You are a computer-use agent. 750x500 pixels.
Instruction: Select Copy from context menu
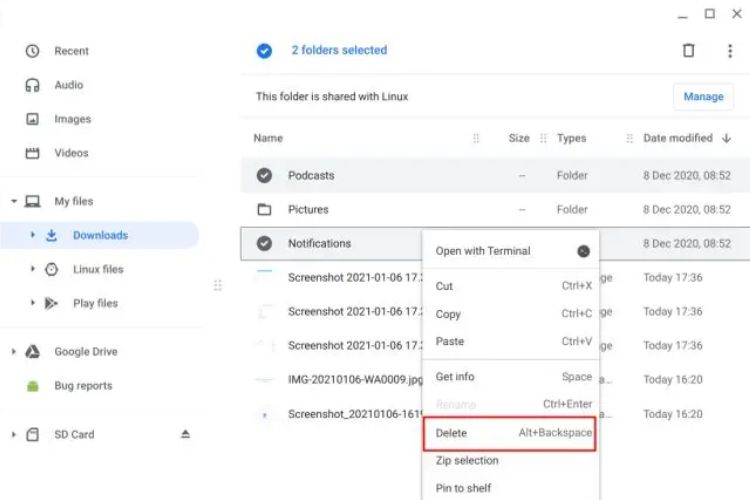[x=510, y=314]
